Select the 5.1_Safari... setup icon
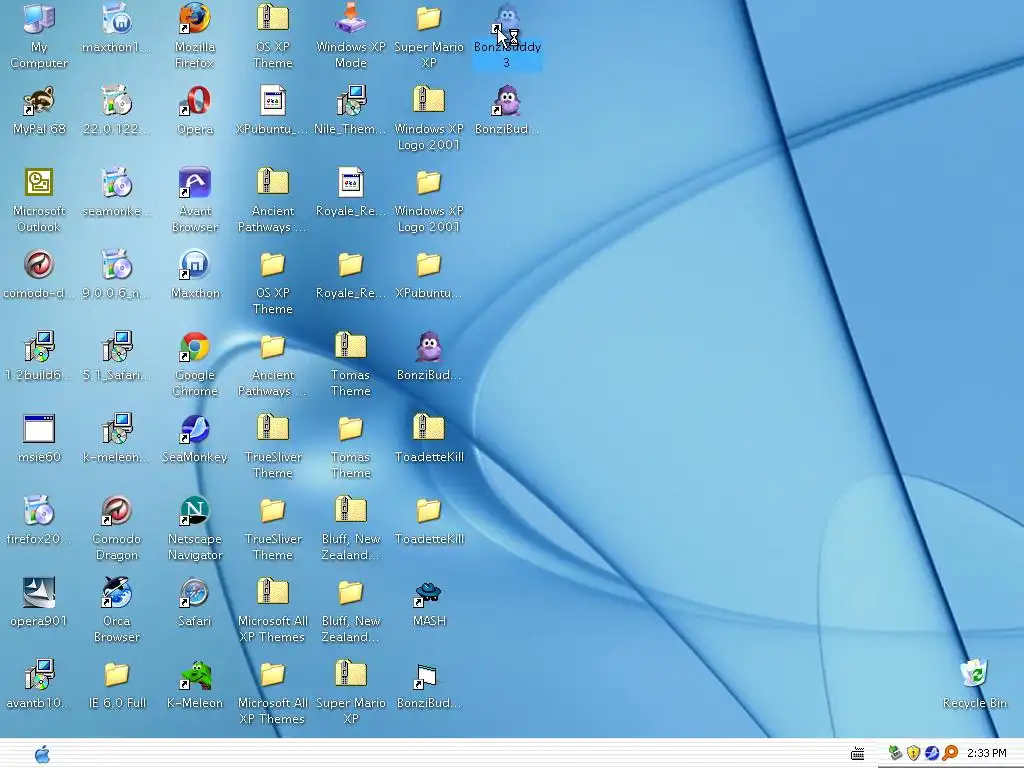 pyautogui.click(x=117, y=346)
